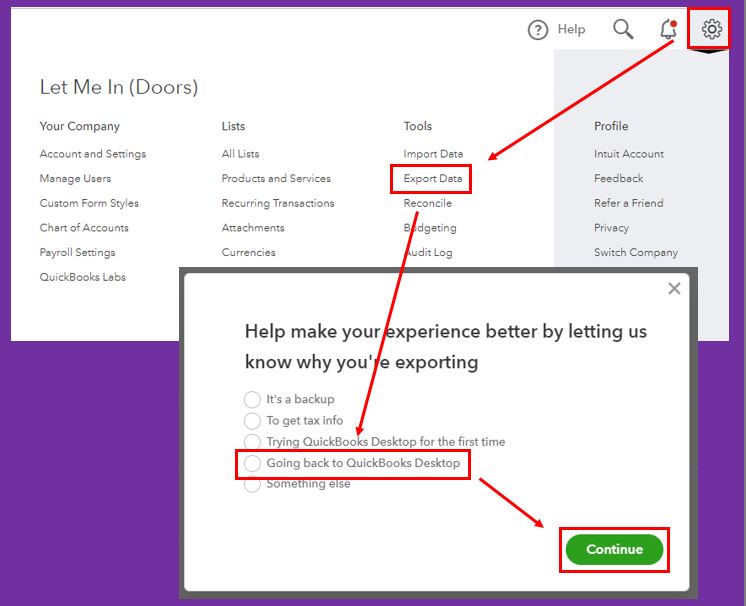Click the "Profile" column heading
Viewport: 746px width, 606px height.
pos(611,126)
